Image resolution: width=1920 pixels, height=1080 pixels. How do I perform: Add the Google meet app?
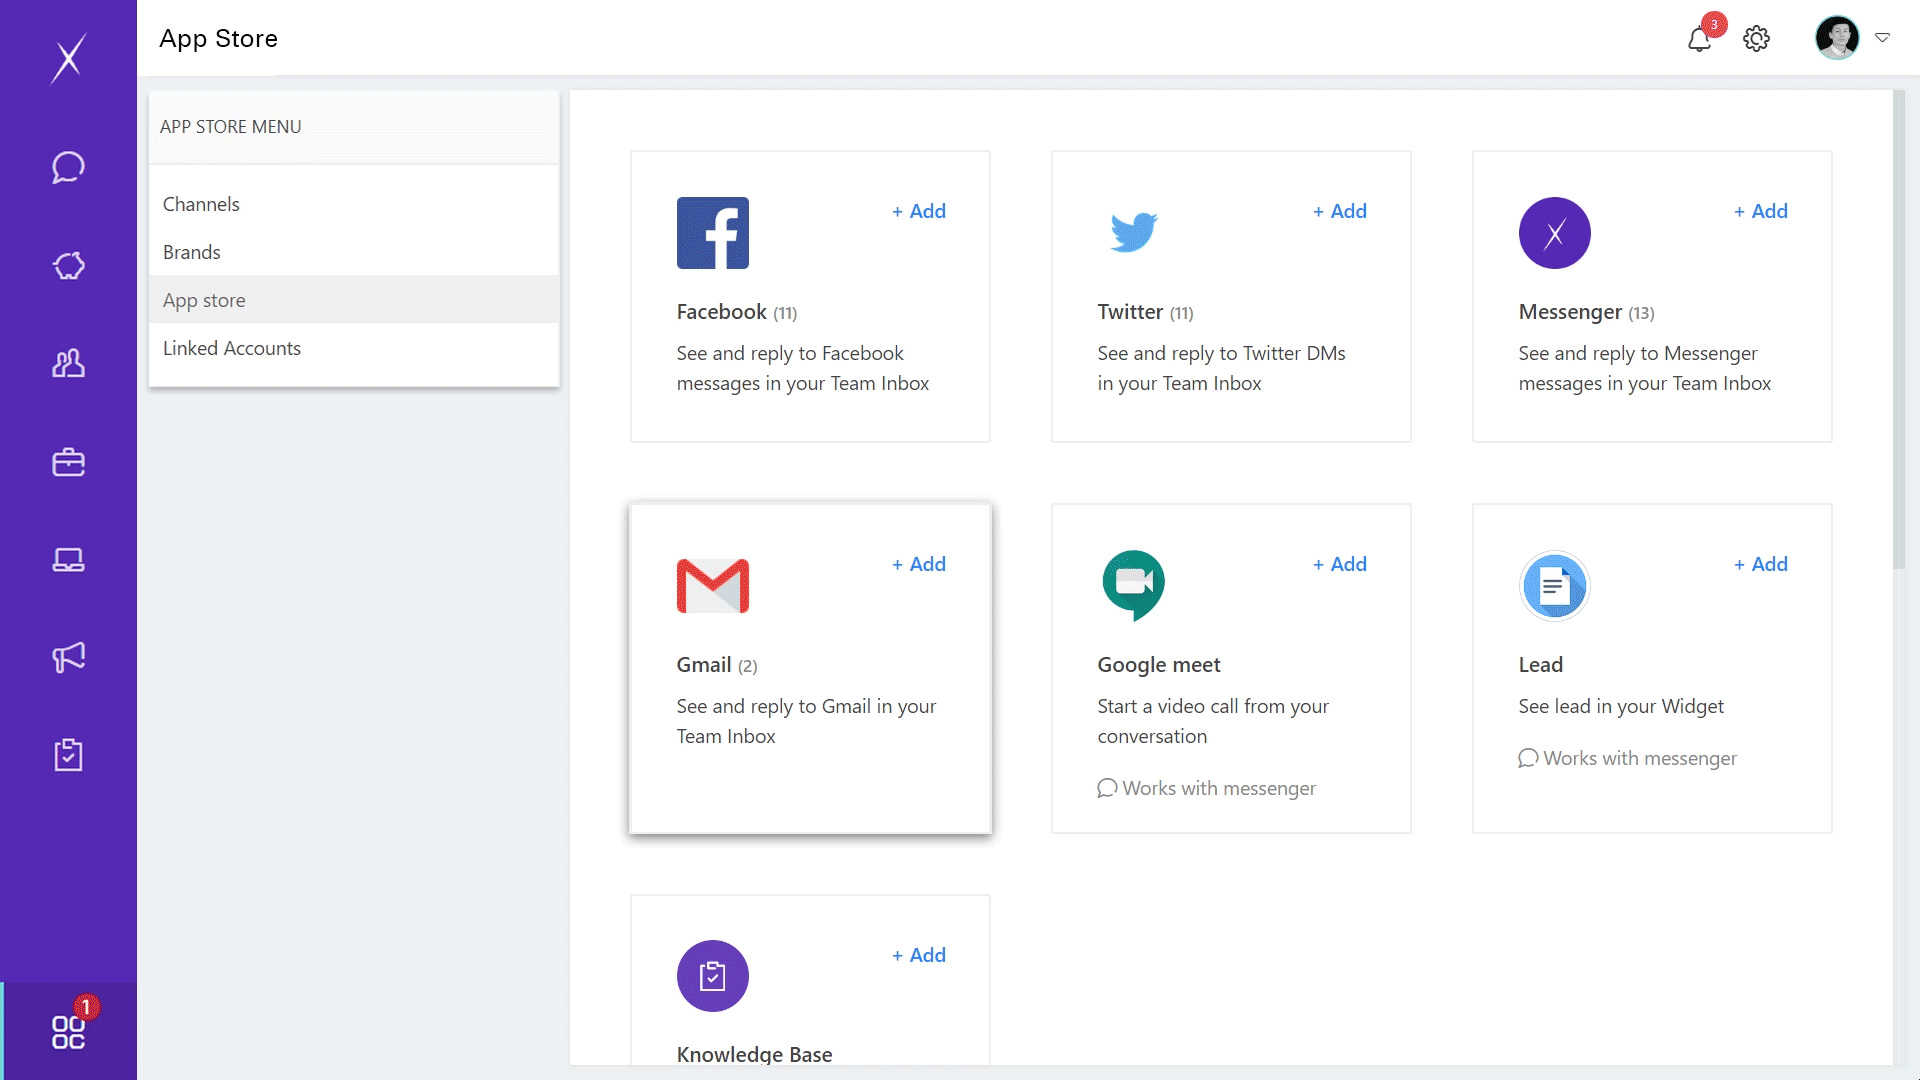pos(1340,564)
